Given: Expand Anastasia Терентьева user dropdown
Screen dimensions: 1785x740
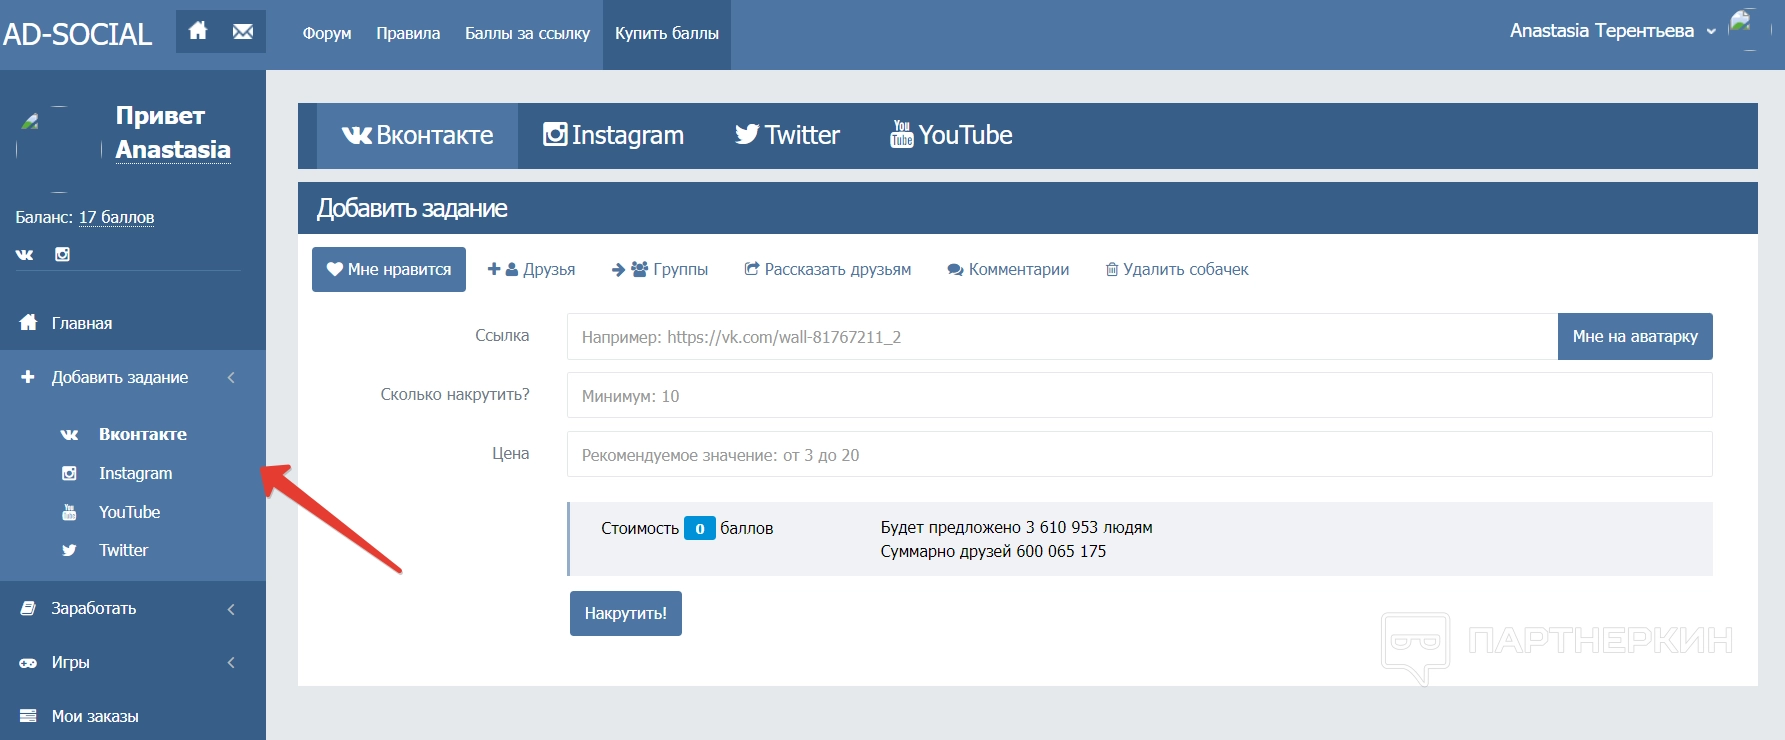Looking at the screenshot, I should point(1612,31).
